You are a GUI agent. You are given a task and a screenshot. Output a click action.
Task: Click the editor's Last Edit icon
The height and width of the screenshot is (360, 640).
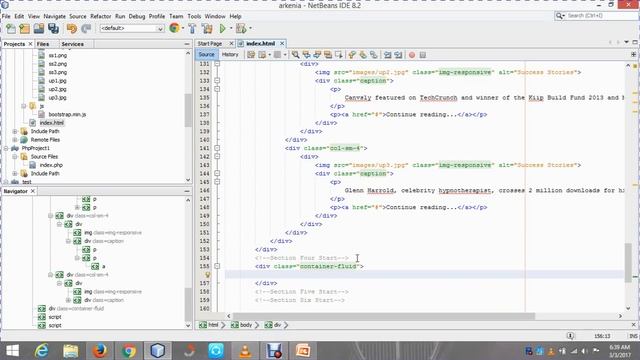click(251, 55)
